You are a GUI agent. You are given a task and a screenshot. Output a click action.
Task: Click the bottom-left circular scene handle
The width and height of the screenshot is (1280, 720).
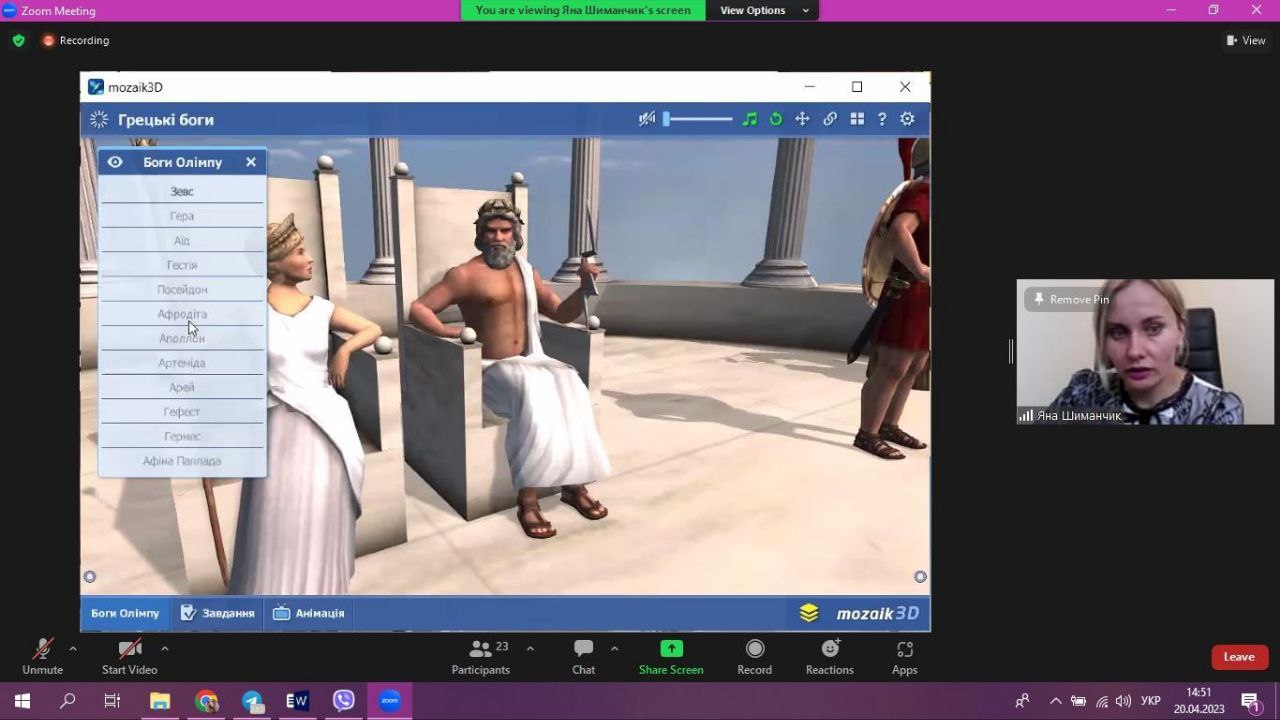[90, 576]
